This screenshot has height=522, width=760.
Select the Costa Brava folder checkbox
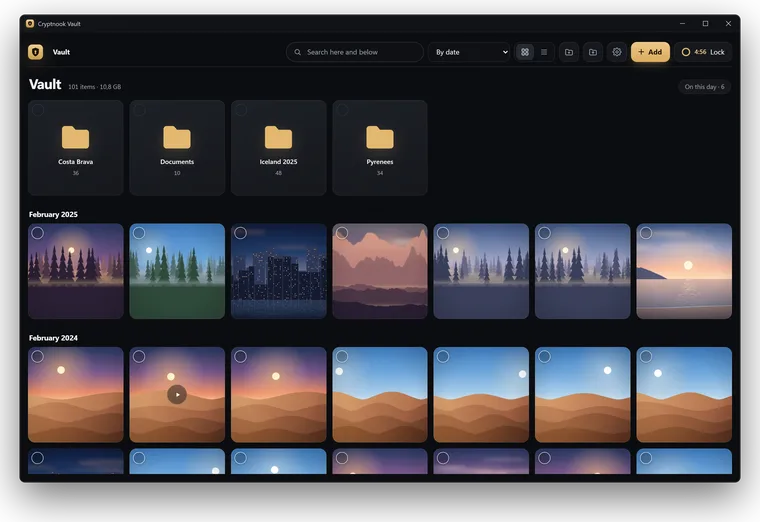click(x=38, y=110)
